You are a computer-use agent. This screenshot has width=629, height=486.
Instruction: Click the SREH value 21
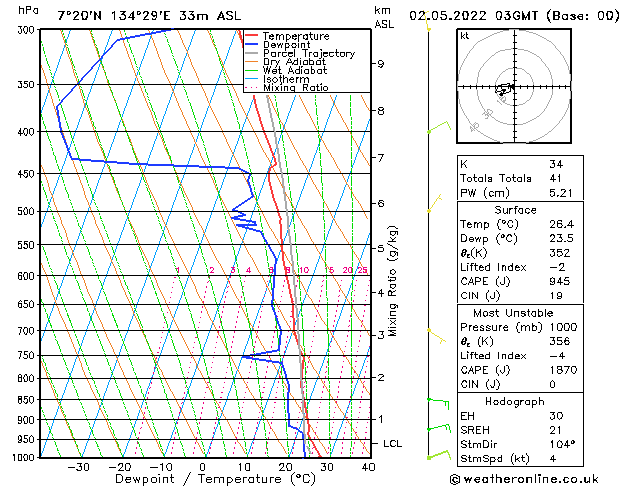tap(555, 430)
